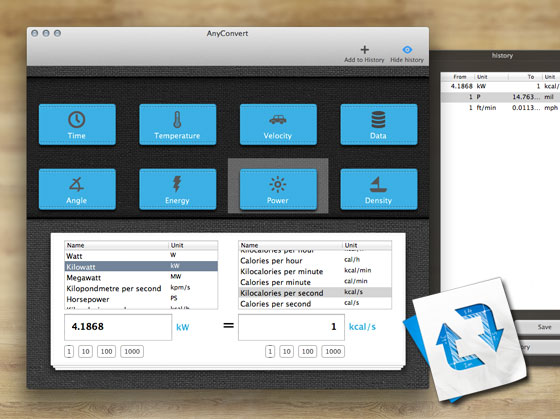Click the Name column header in target list
560x419 pixels.
[290, 245]
